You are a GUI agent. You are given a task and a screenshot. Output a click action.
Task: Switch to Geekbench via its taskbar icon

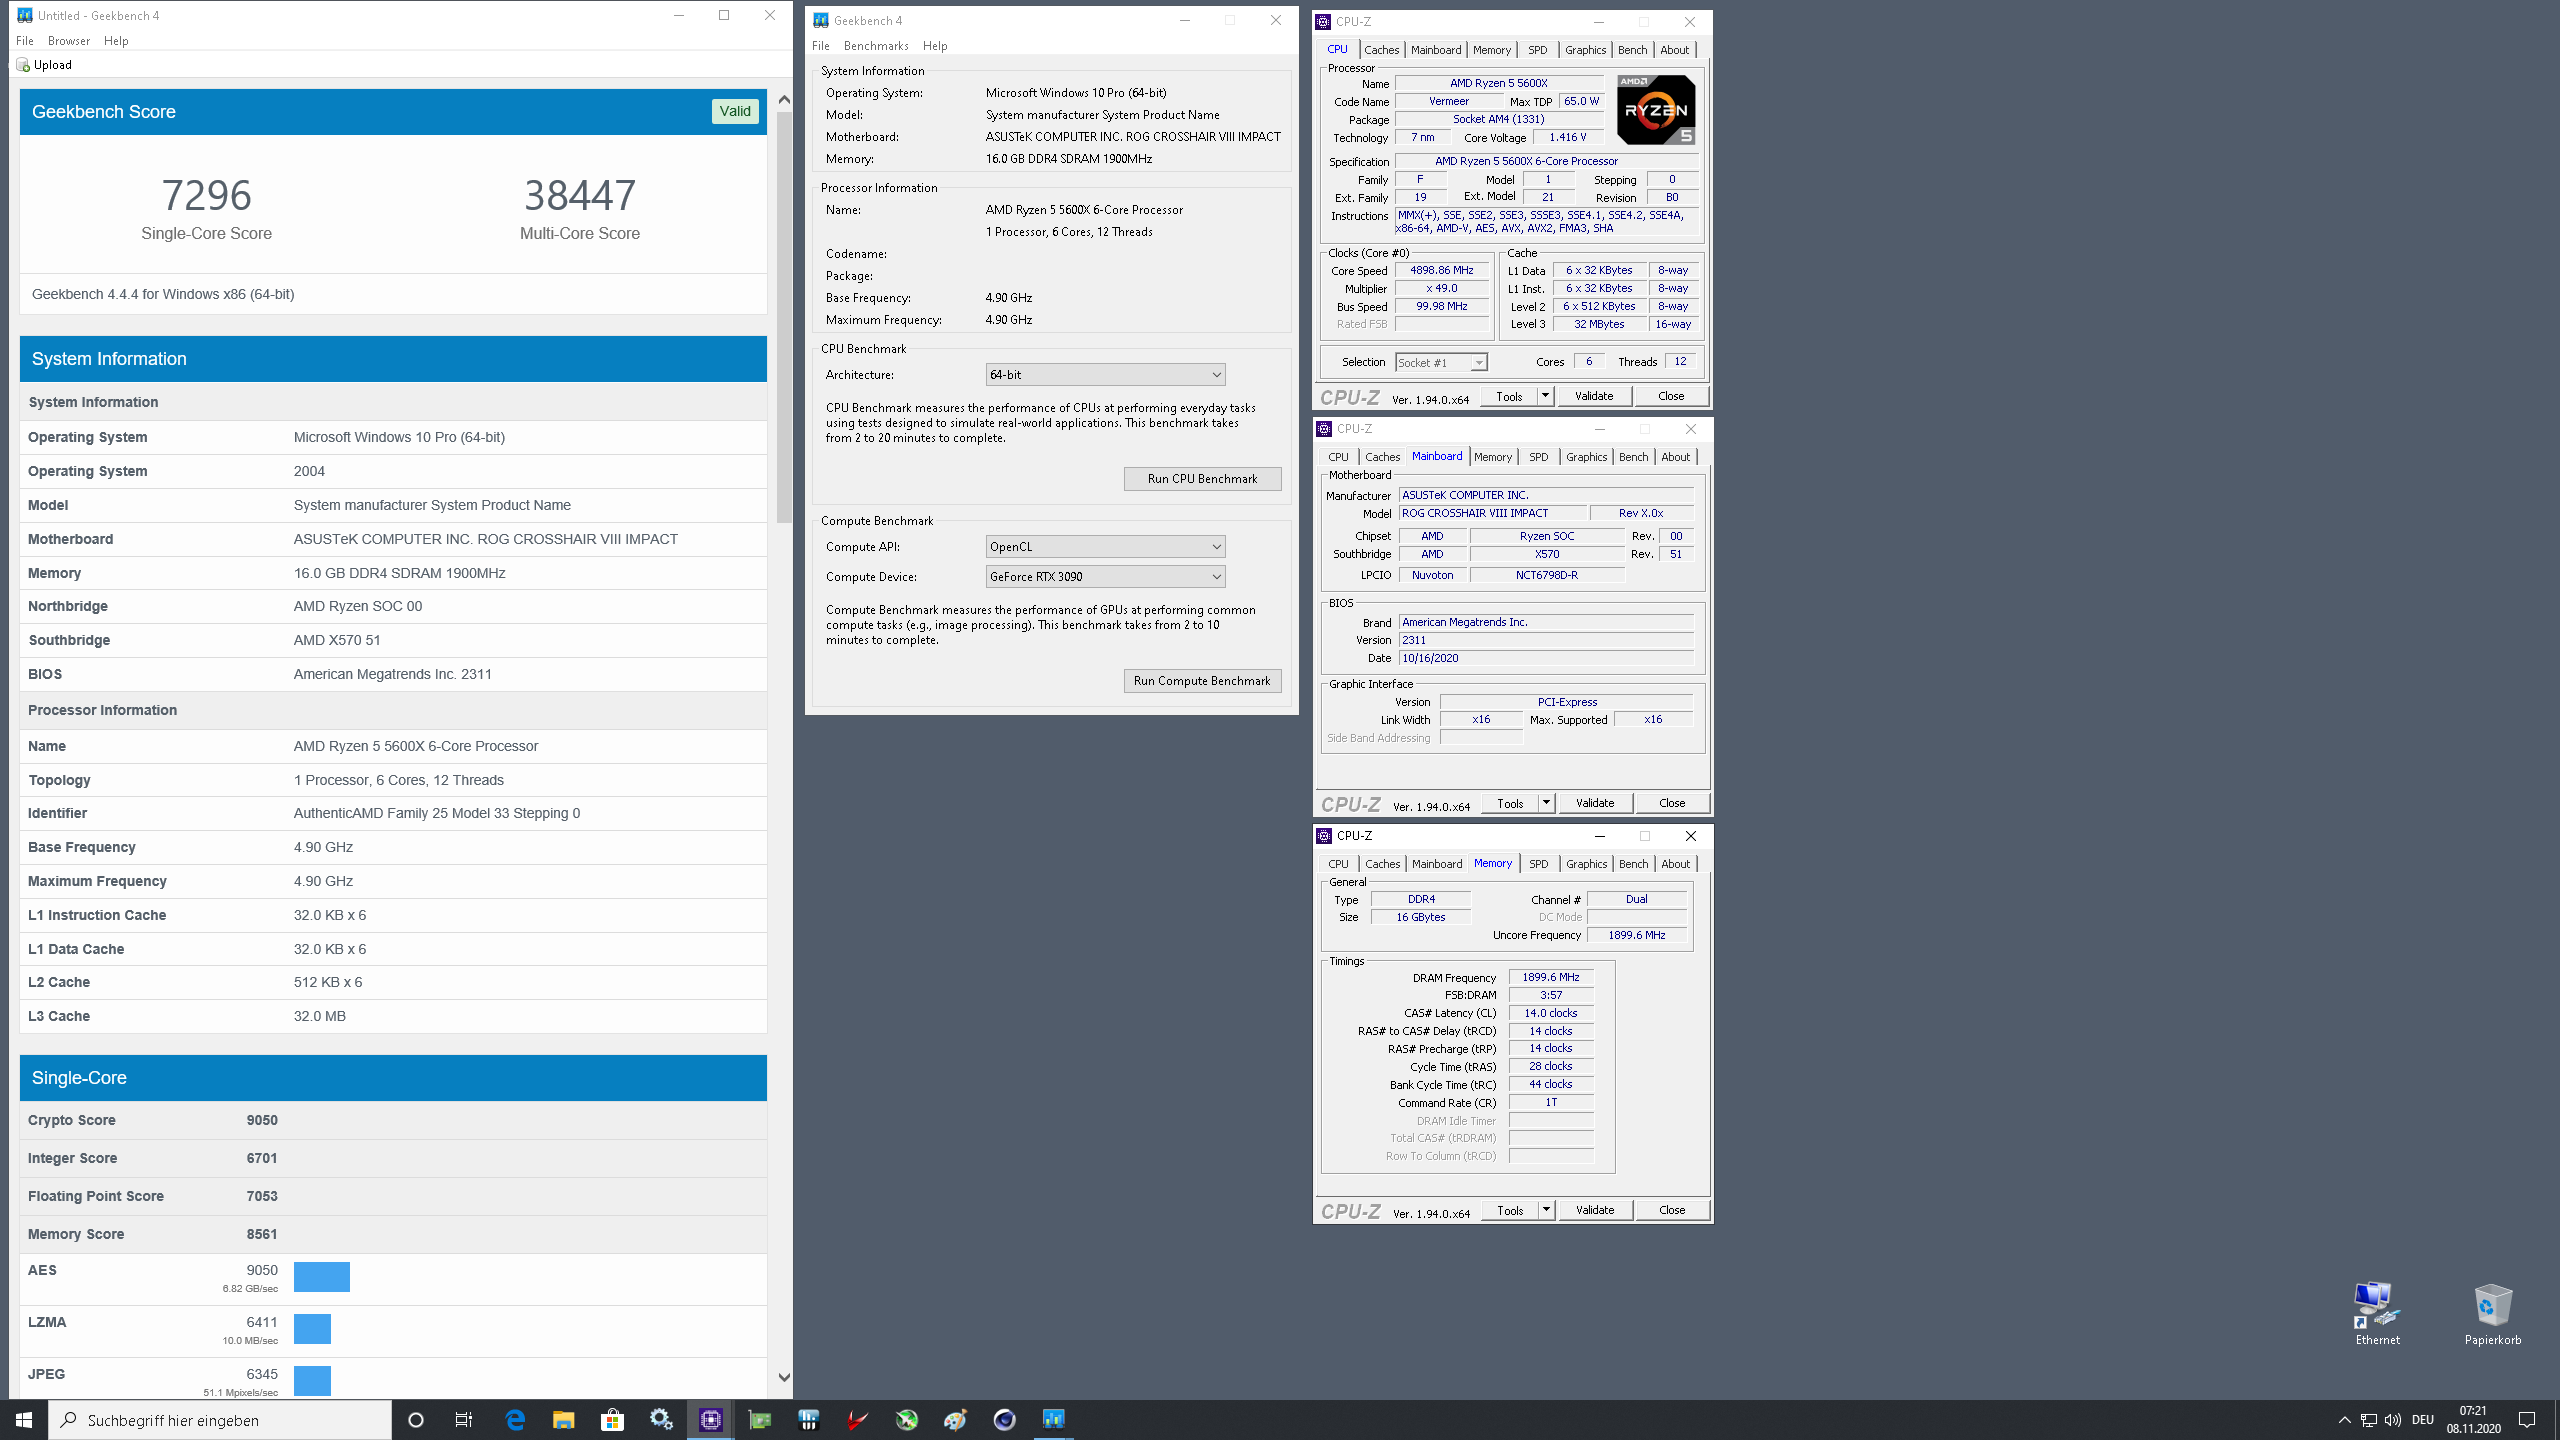pos(1053,1419)
